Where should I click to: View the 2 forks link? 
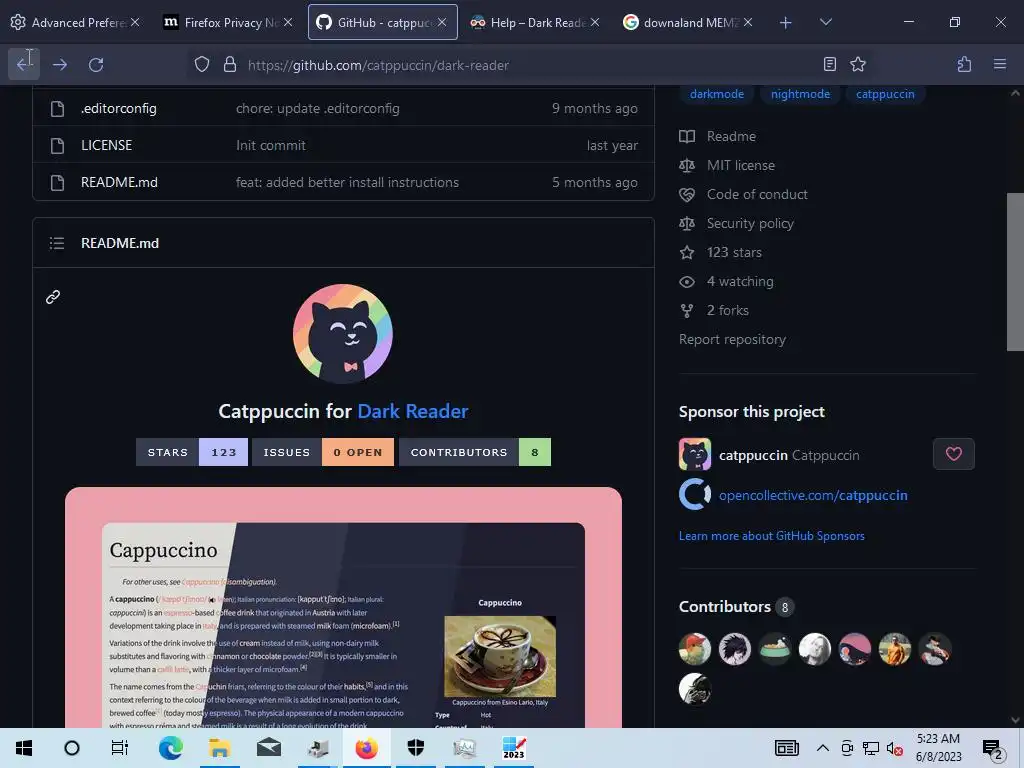coord(728,310)
